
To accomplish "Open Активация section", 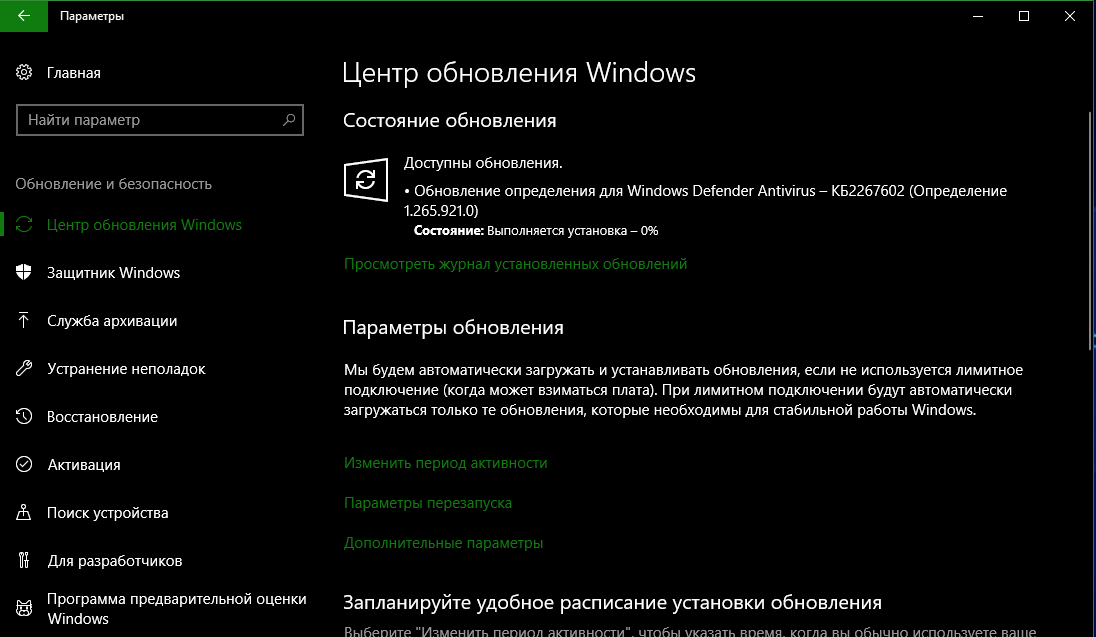I will click(x=84, y=465).
